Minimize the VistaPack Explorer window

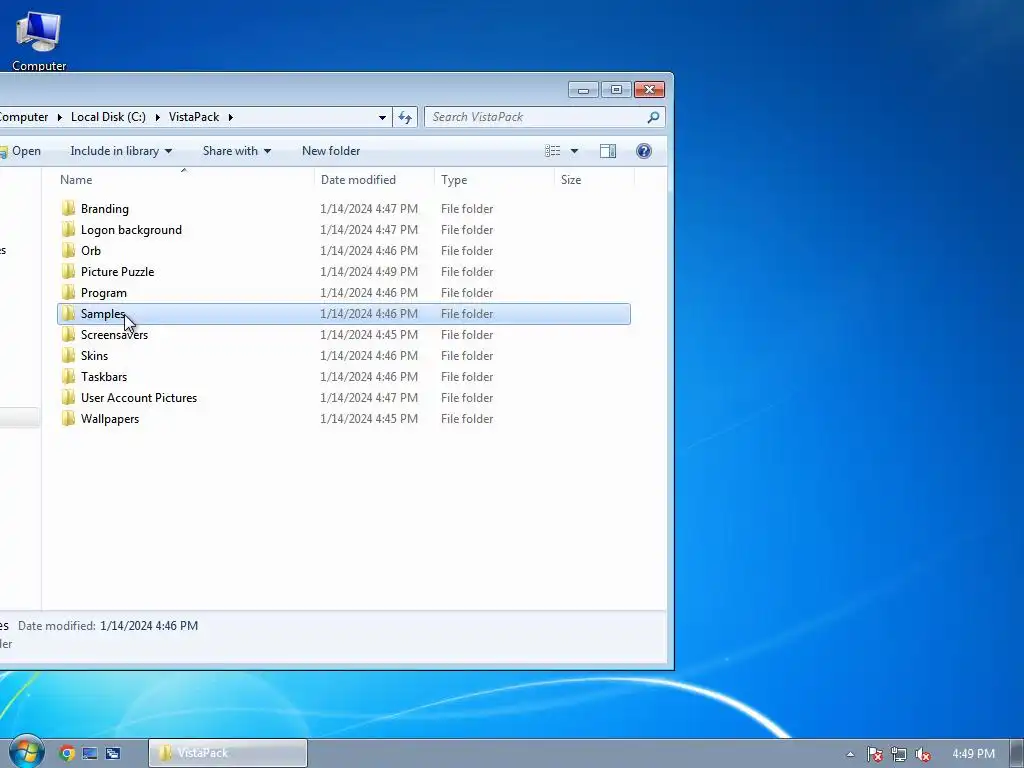[583, 89]
